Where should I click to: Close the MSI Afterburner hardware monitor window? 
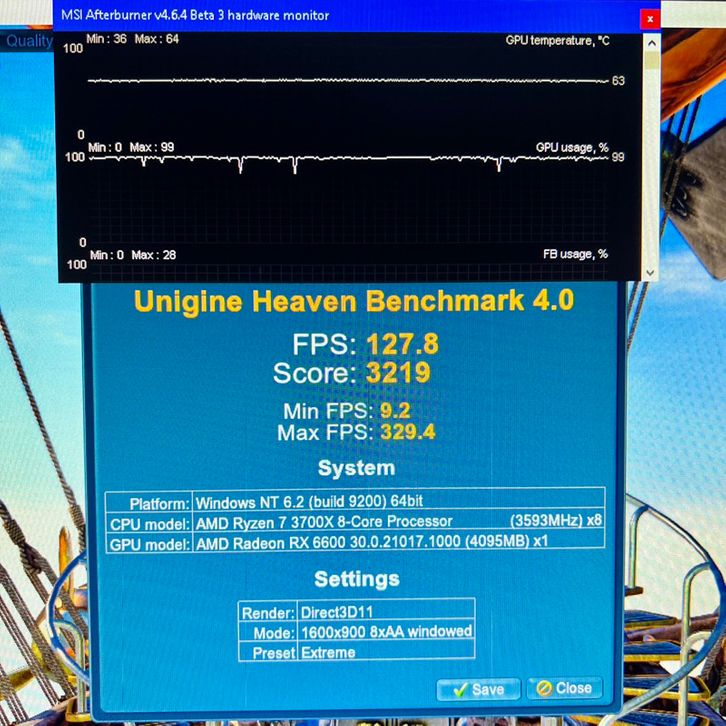(x=650, y=17)
